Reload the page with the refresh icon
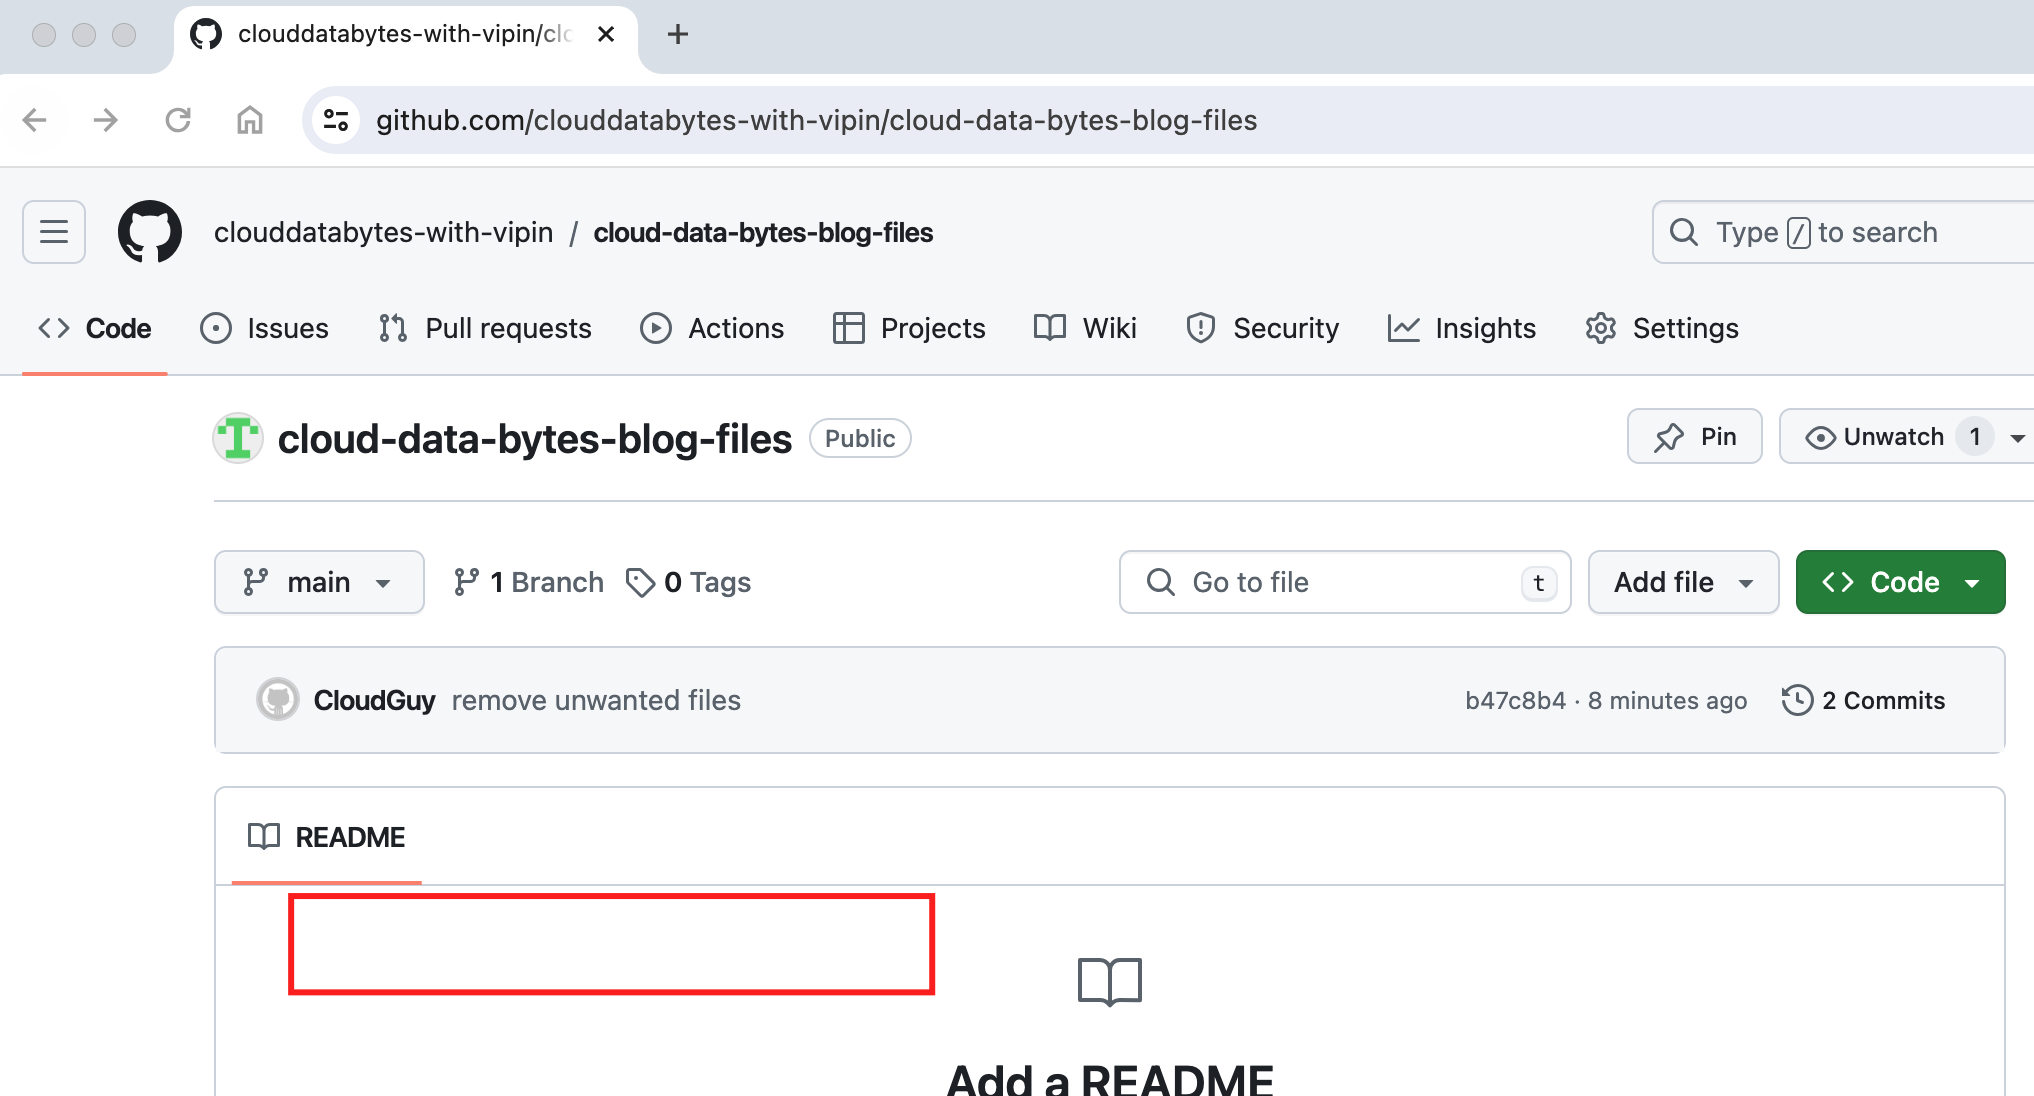 point(178,120)
